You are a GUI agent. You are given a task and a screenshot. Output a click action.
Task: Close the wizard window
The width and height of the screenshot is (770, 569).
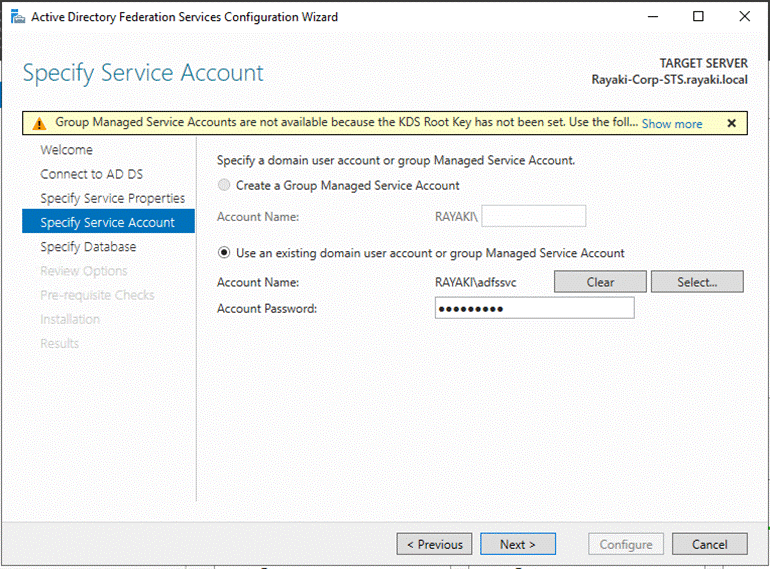tap(744, 17)
